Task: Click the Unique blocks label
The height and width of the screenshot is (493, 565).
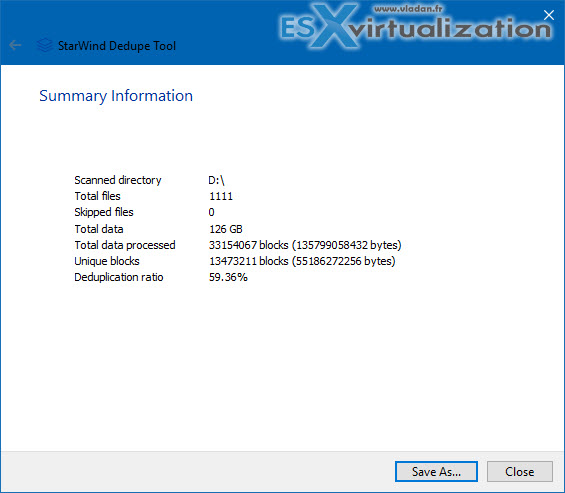Action: coord(107,261)
